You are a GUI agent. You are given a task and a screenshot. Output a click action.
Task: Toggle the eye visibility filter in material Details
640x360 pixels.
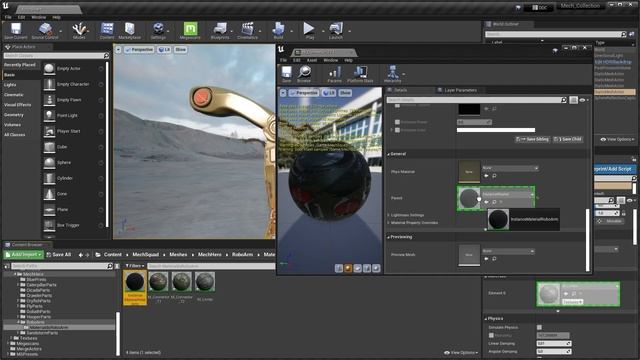coord(584,100)
